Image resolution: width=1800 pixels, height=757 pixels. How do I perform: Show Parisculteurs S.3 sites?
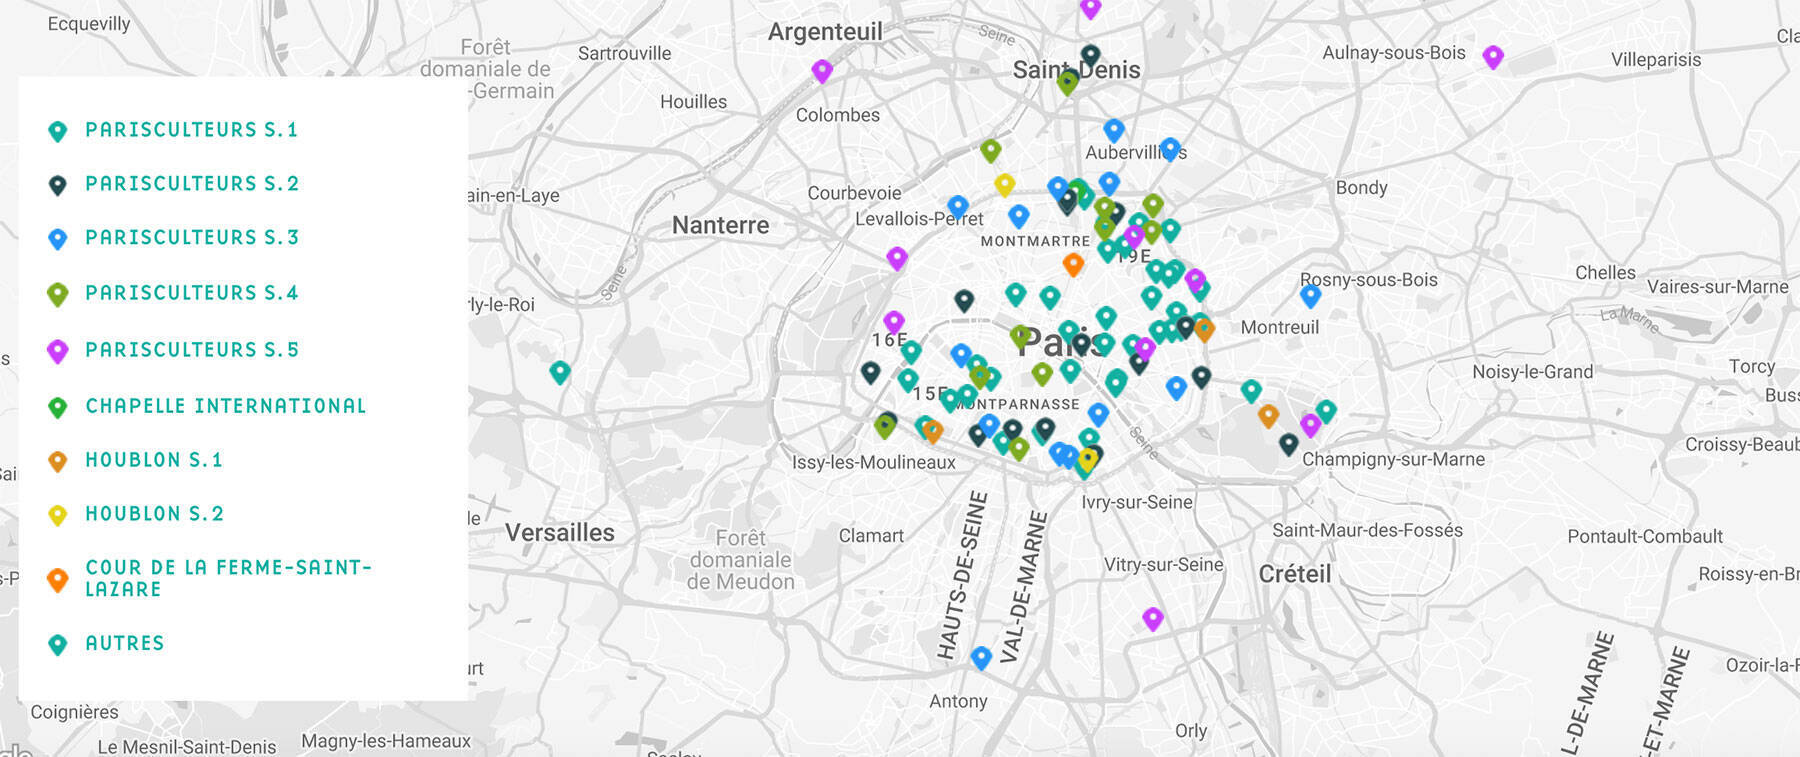[192, 238]
